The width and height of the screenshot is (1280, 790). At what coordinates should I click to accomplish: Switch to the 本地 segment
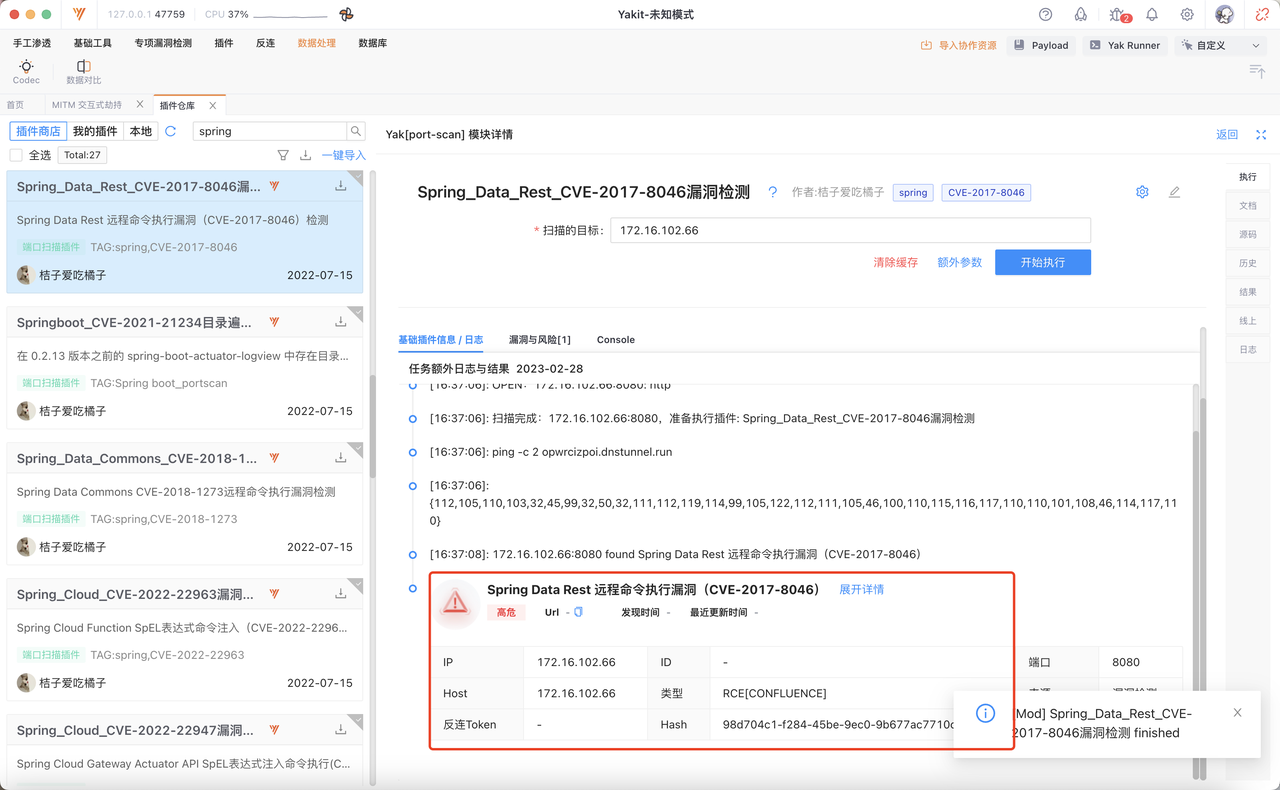pyautogui.click(x=141, y=131)
